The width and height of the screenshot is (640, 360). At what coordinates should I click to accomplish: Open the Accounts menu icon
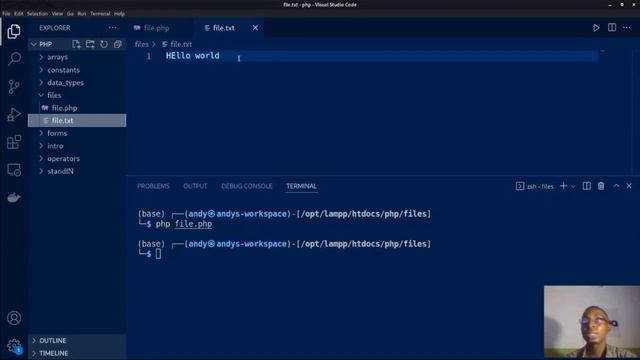tap(14, 318)
